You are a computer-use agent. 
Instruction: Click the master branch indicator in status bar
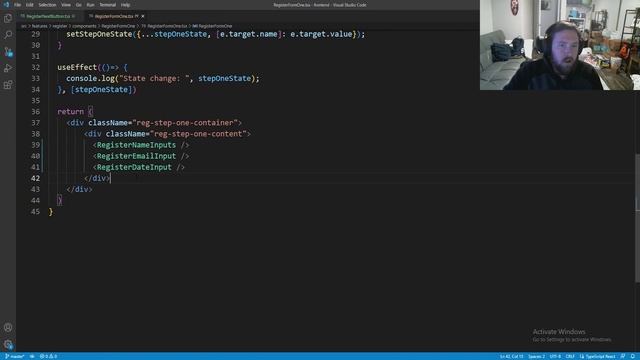click(x=15, y=356)
